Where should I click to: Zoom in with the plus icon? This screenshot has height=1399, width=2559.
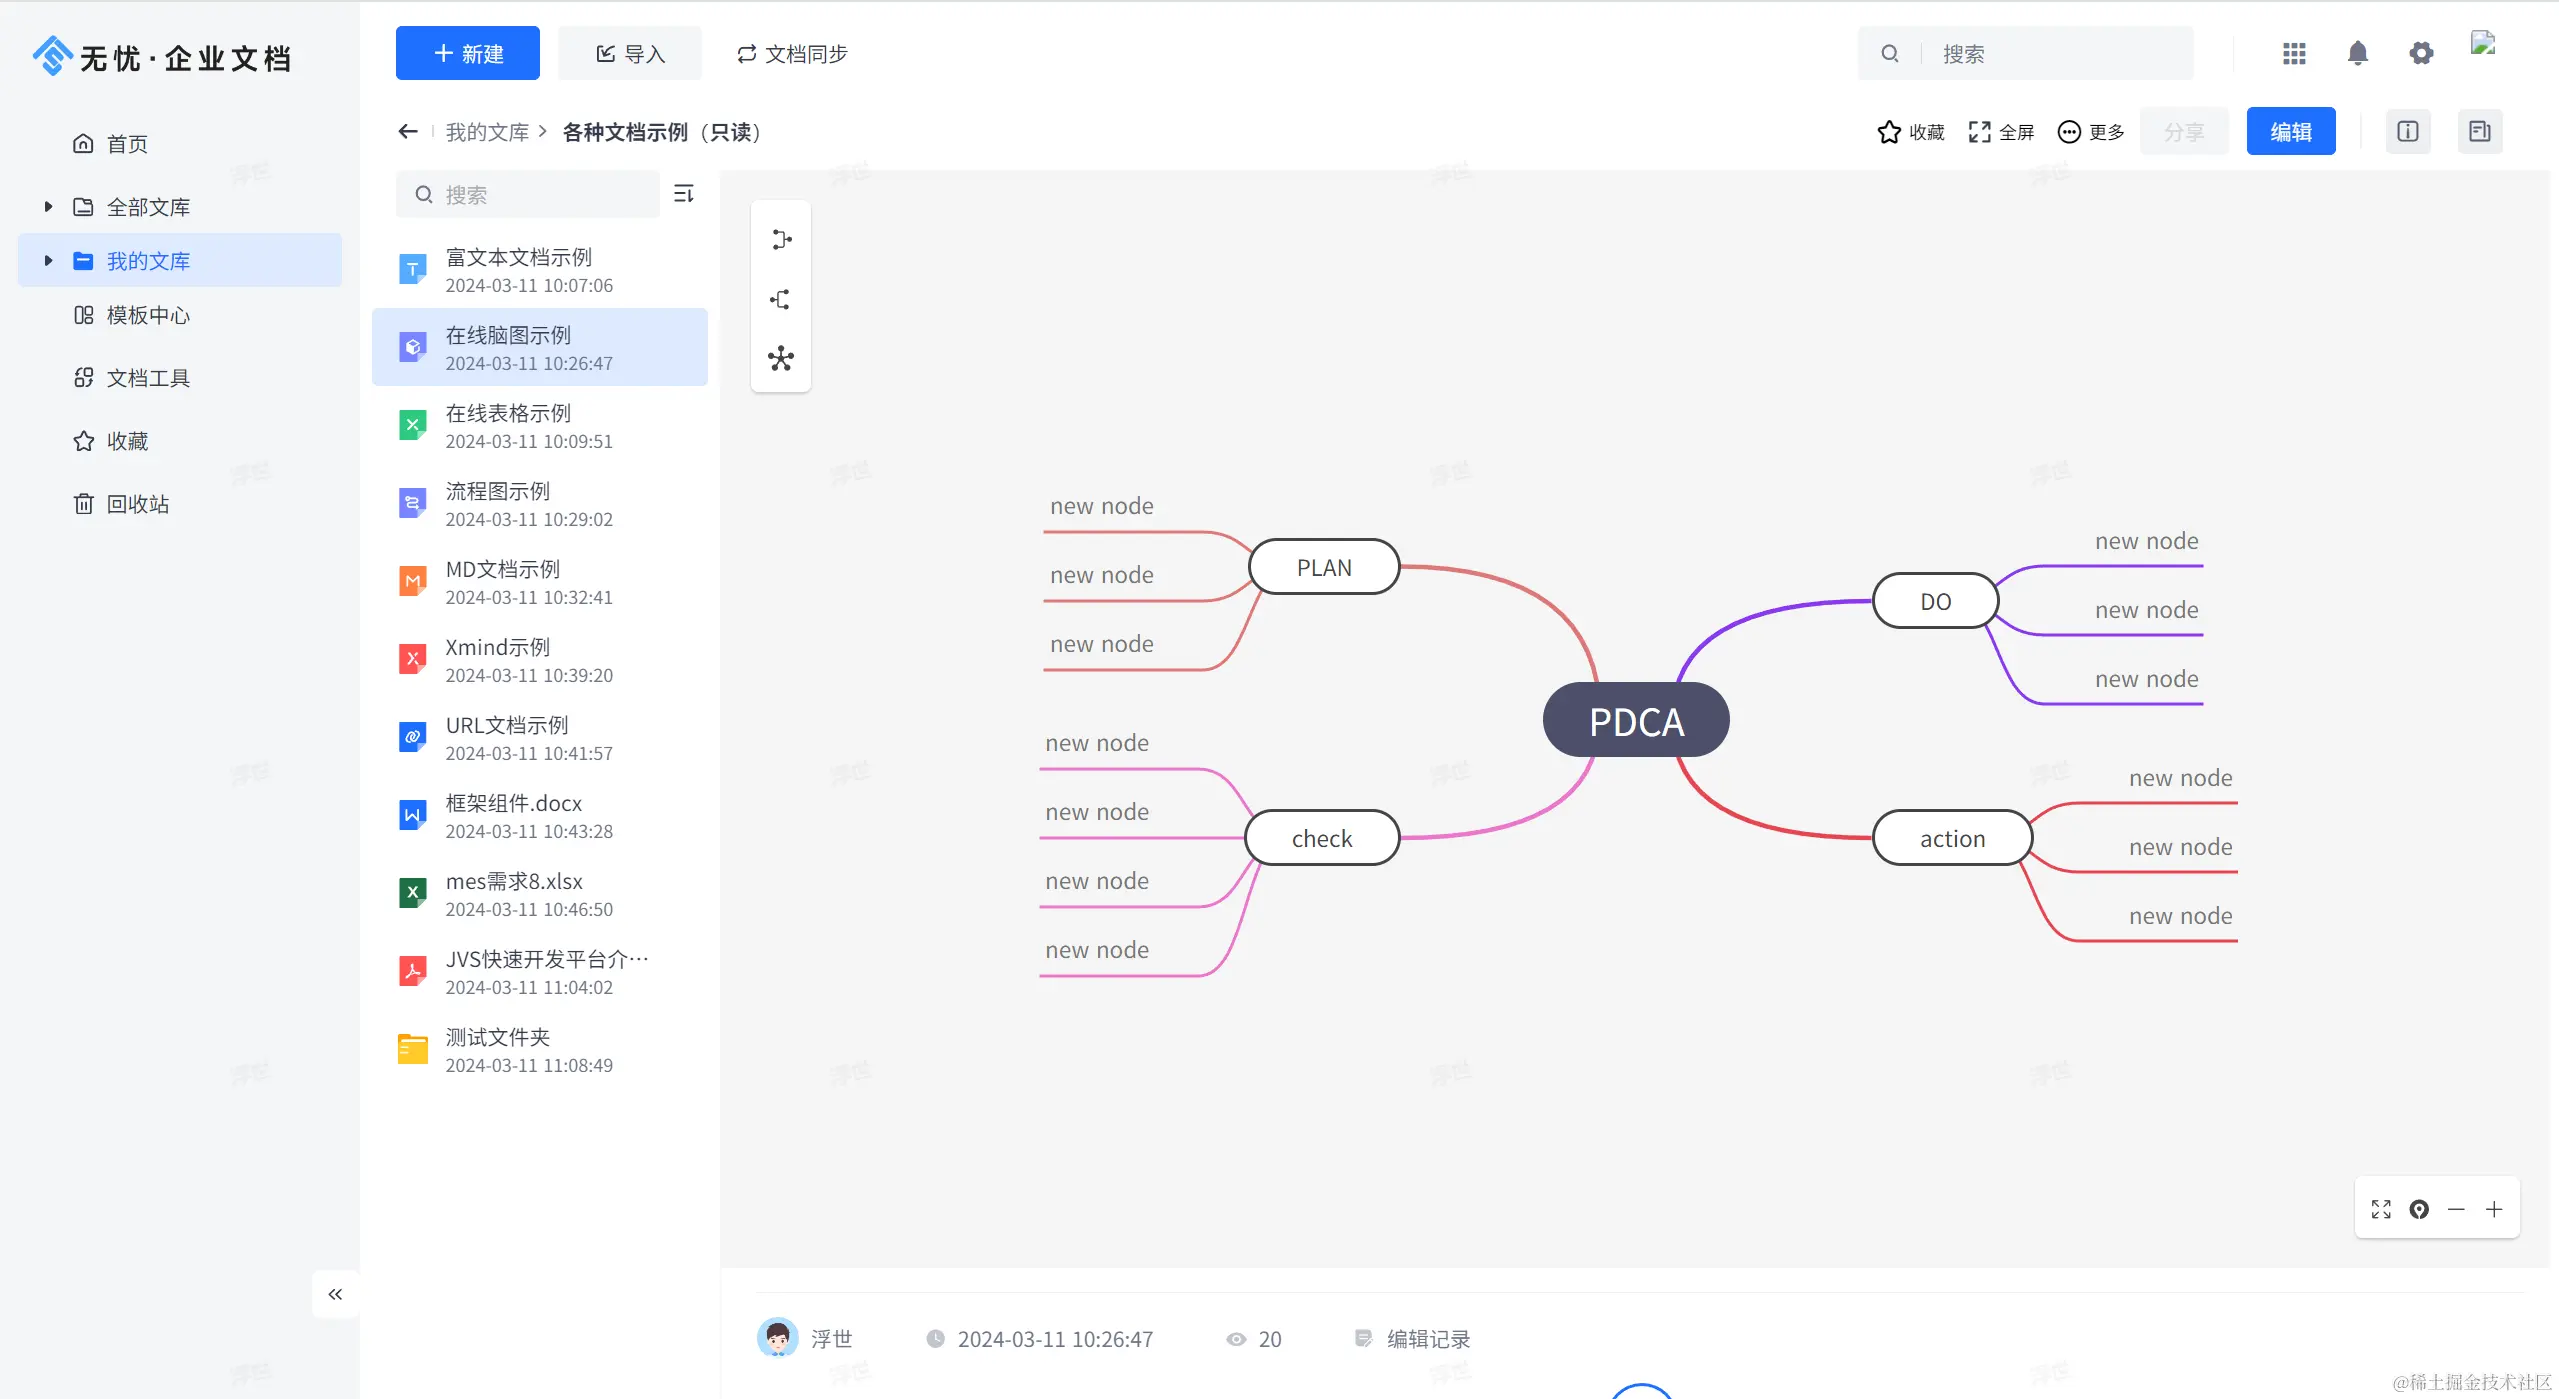pos(2494,1210)
